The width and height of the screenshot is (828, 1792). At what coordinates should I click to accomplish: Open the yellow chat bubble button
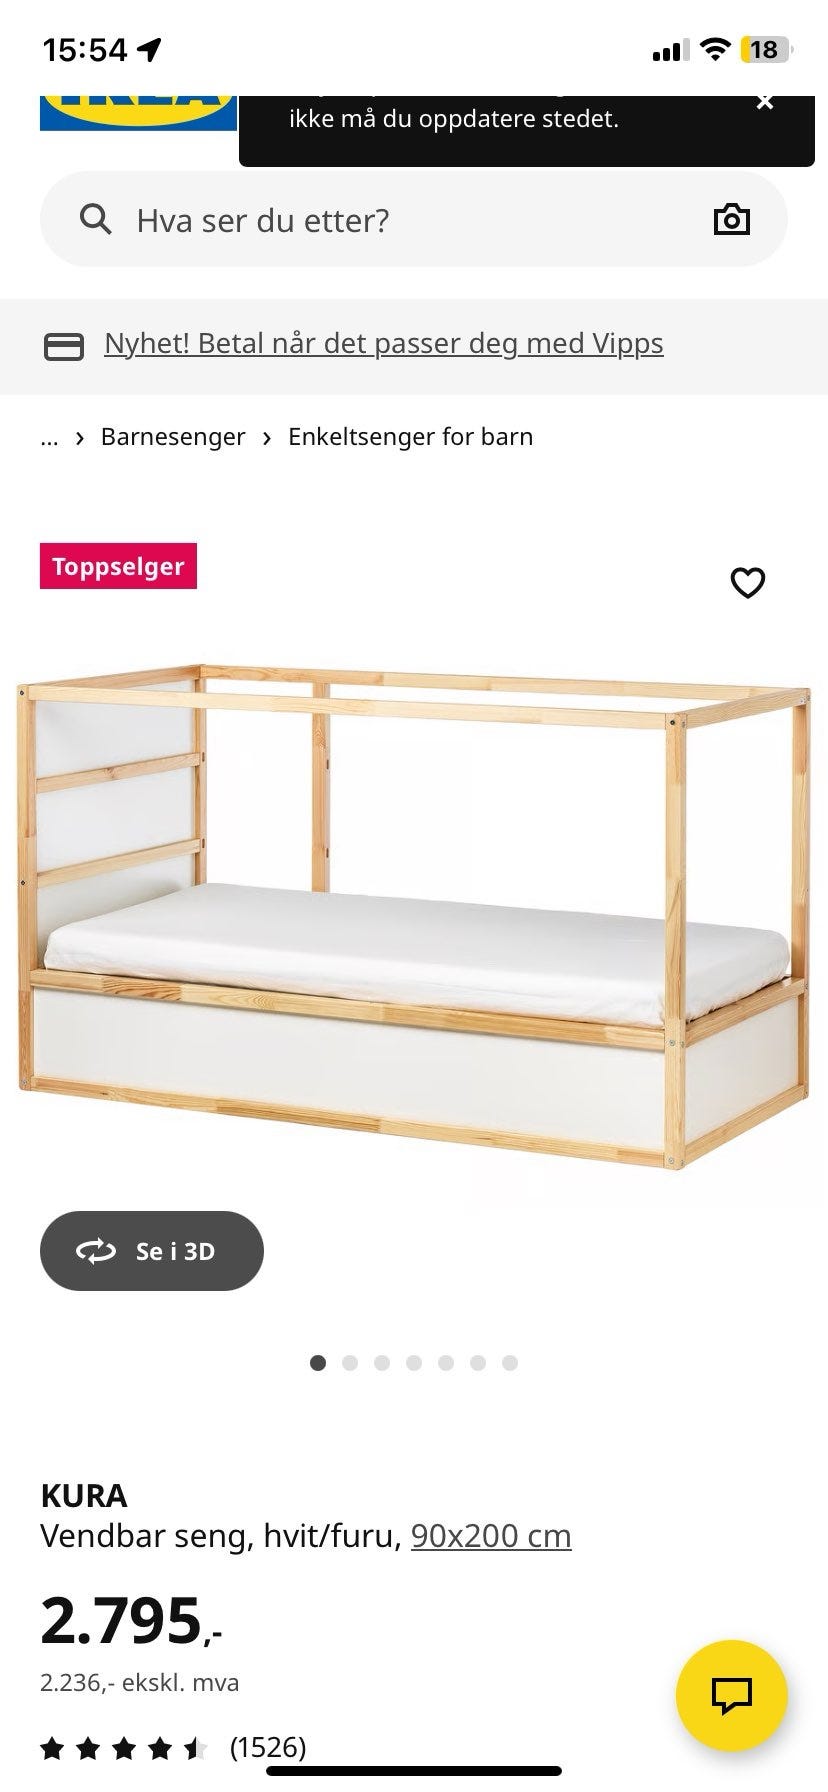(x=731, y=1695)
